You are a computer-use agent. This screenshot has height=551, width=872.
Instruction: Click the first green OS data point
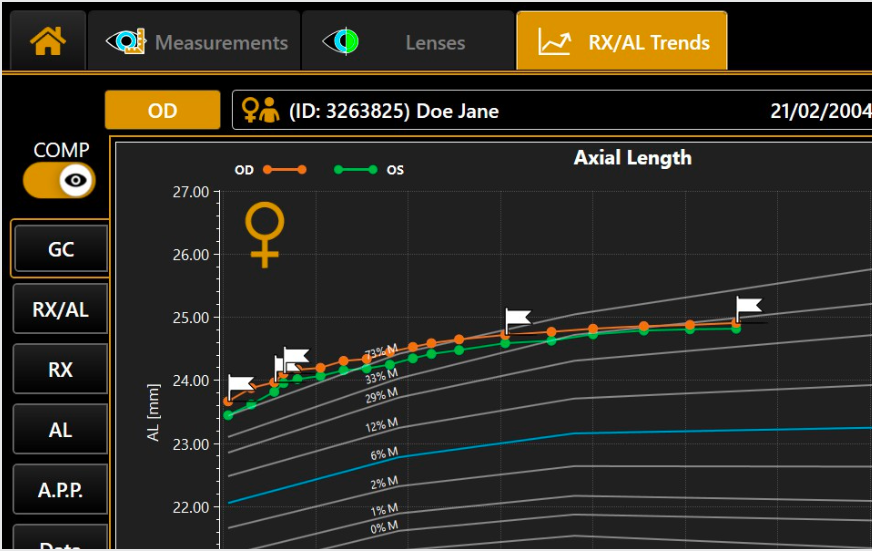[228, 415]
